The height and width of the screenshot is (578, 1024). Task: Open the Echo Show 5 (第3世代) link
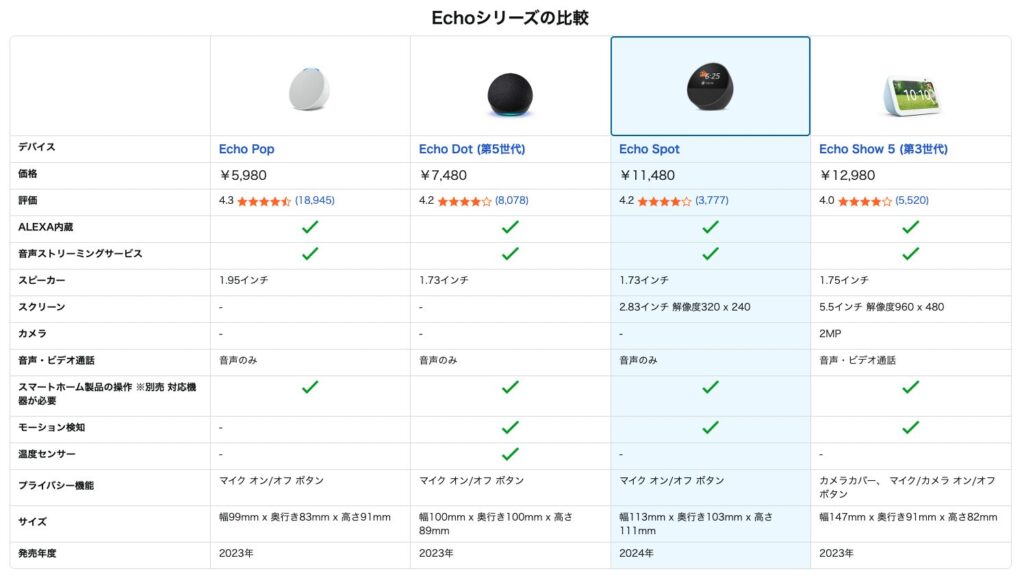pos(883,149)
